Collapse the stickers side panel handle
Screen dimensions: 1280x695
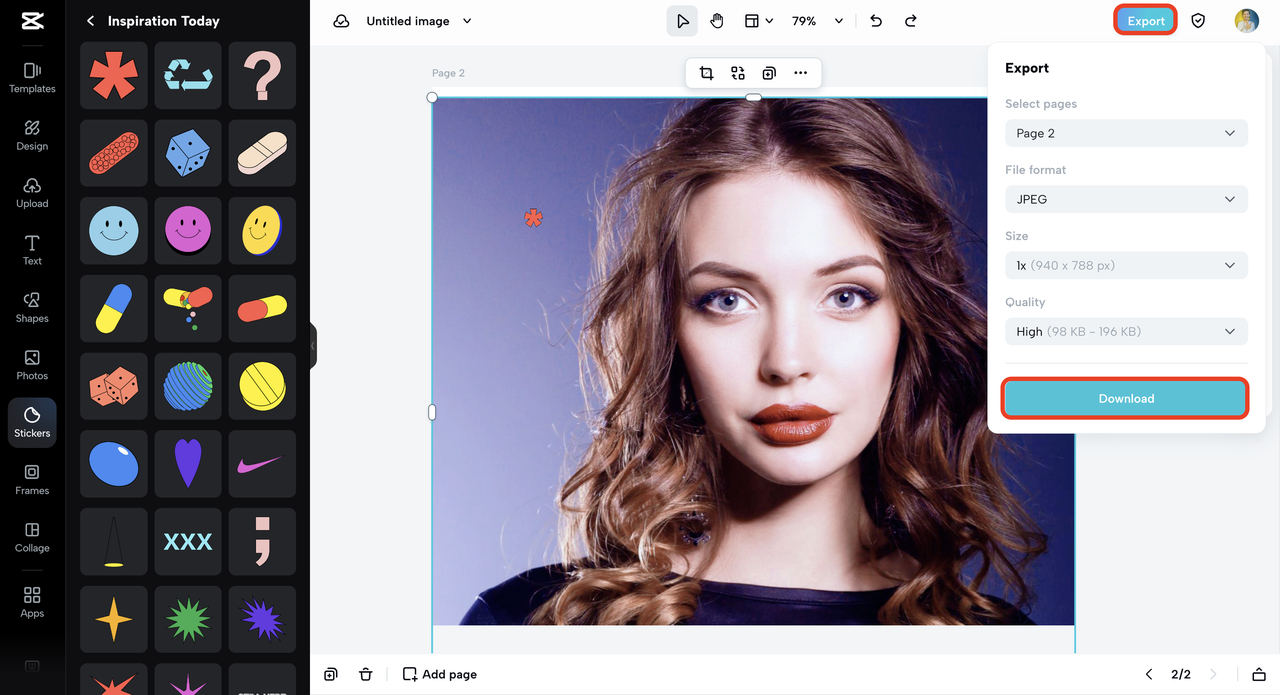click(x=313, y=346)
